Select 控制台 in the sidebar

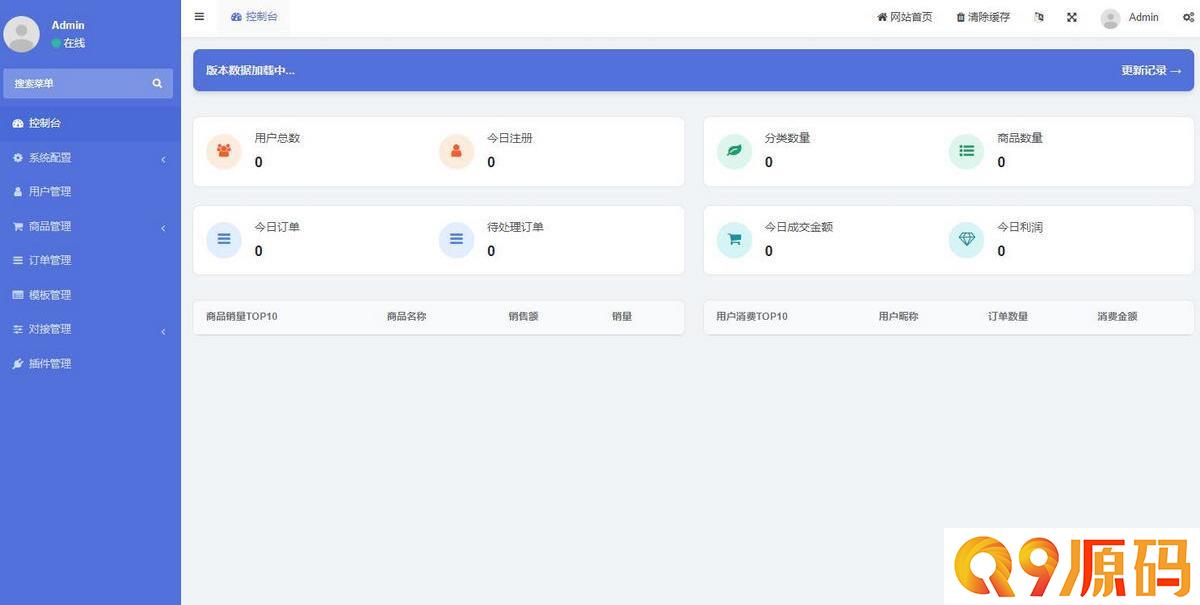click(x=90, y=123)
